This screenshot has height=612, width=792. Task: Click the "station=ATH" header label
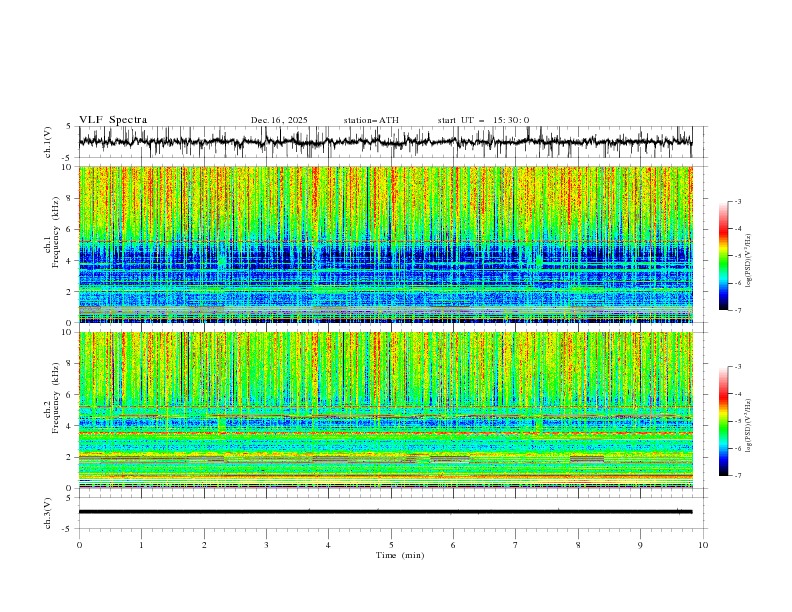pos(371,120)
